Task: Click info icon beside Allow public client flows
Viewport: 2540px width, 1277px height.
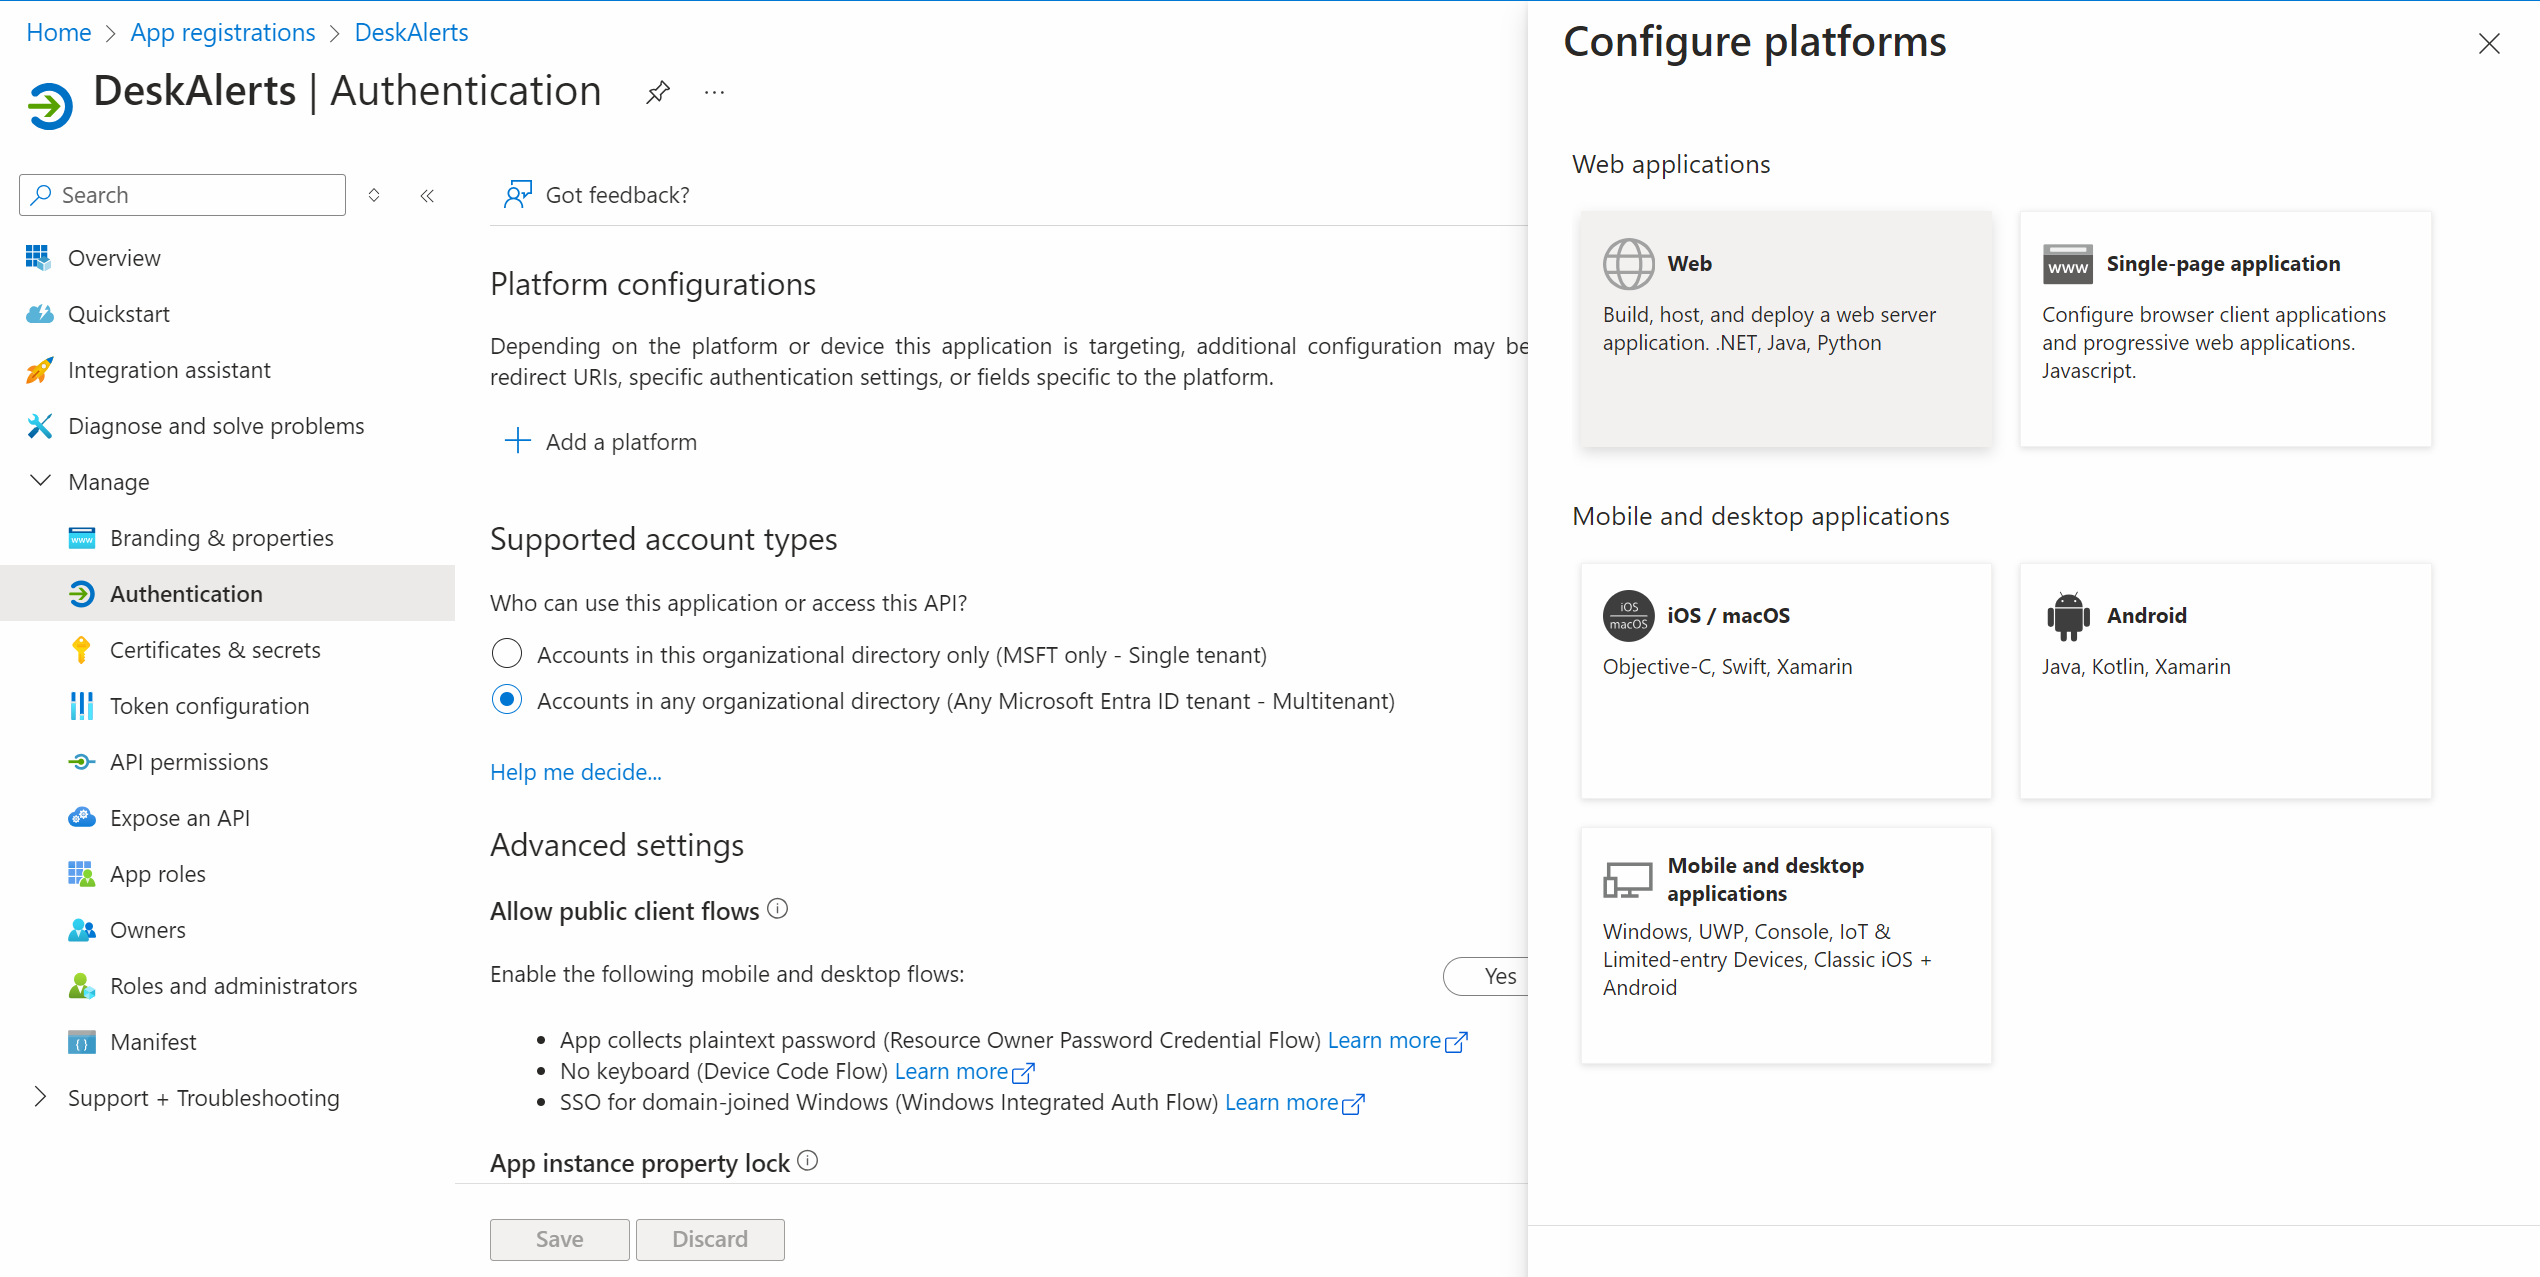Action: pyautogui.click(x=777, y=909)
